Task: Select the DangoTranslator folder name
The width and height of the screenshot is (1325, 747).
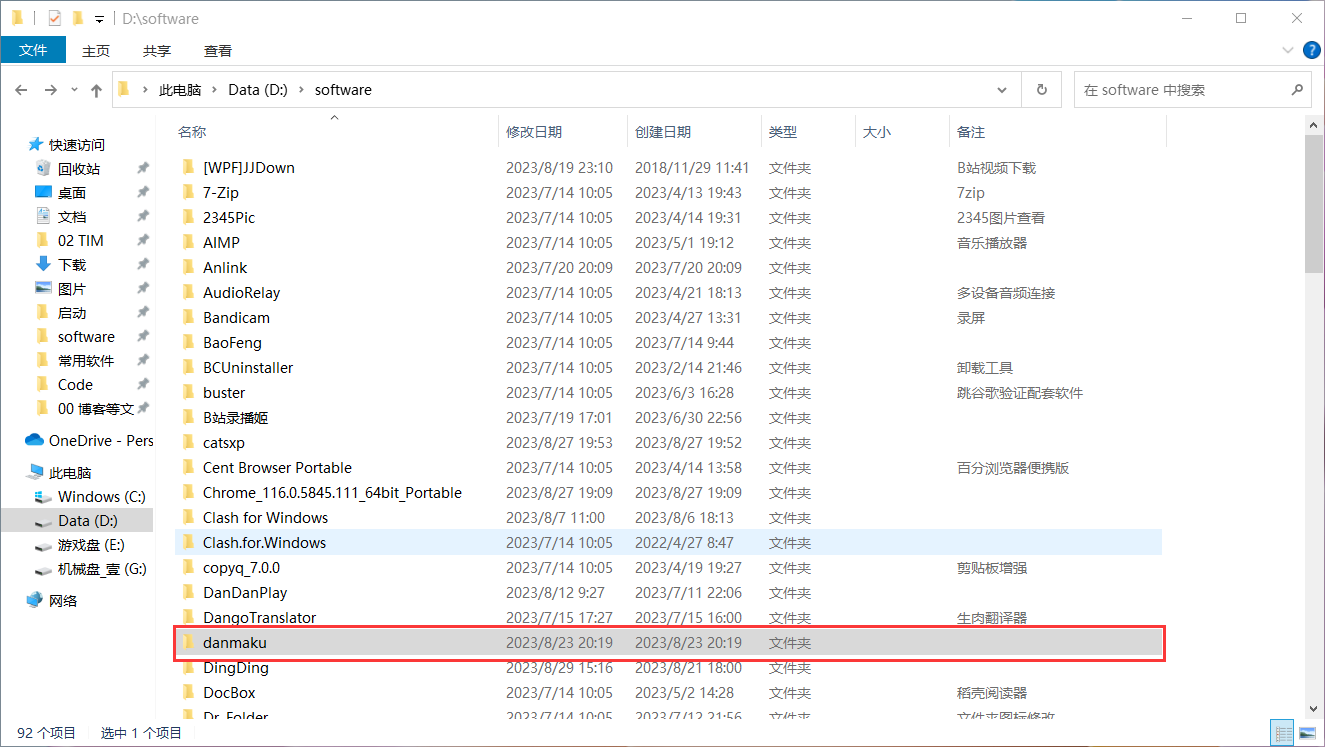Action: click(259, 618)
